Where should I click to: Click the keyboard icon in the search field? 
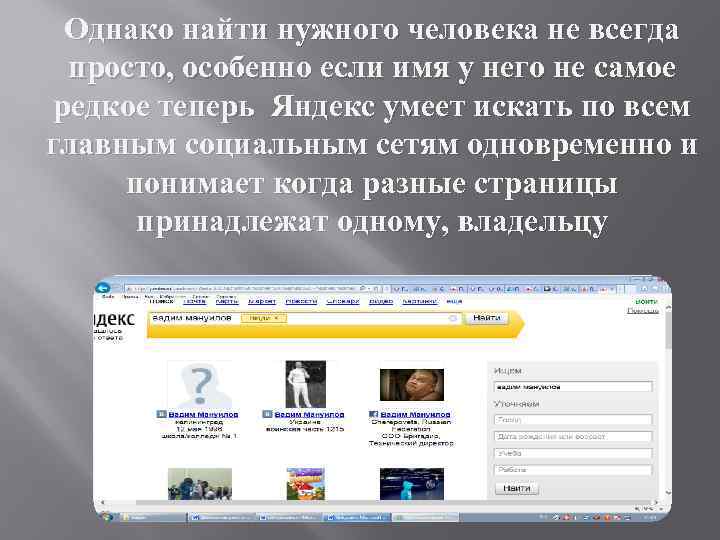point(452,318)
